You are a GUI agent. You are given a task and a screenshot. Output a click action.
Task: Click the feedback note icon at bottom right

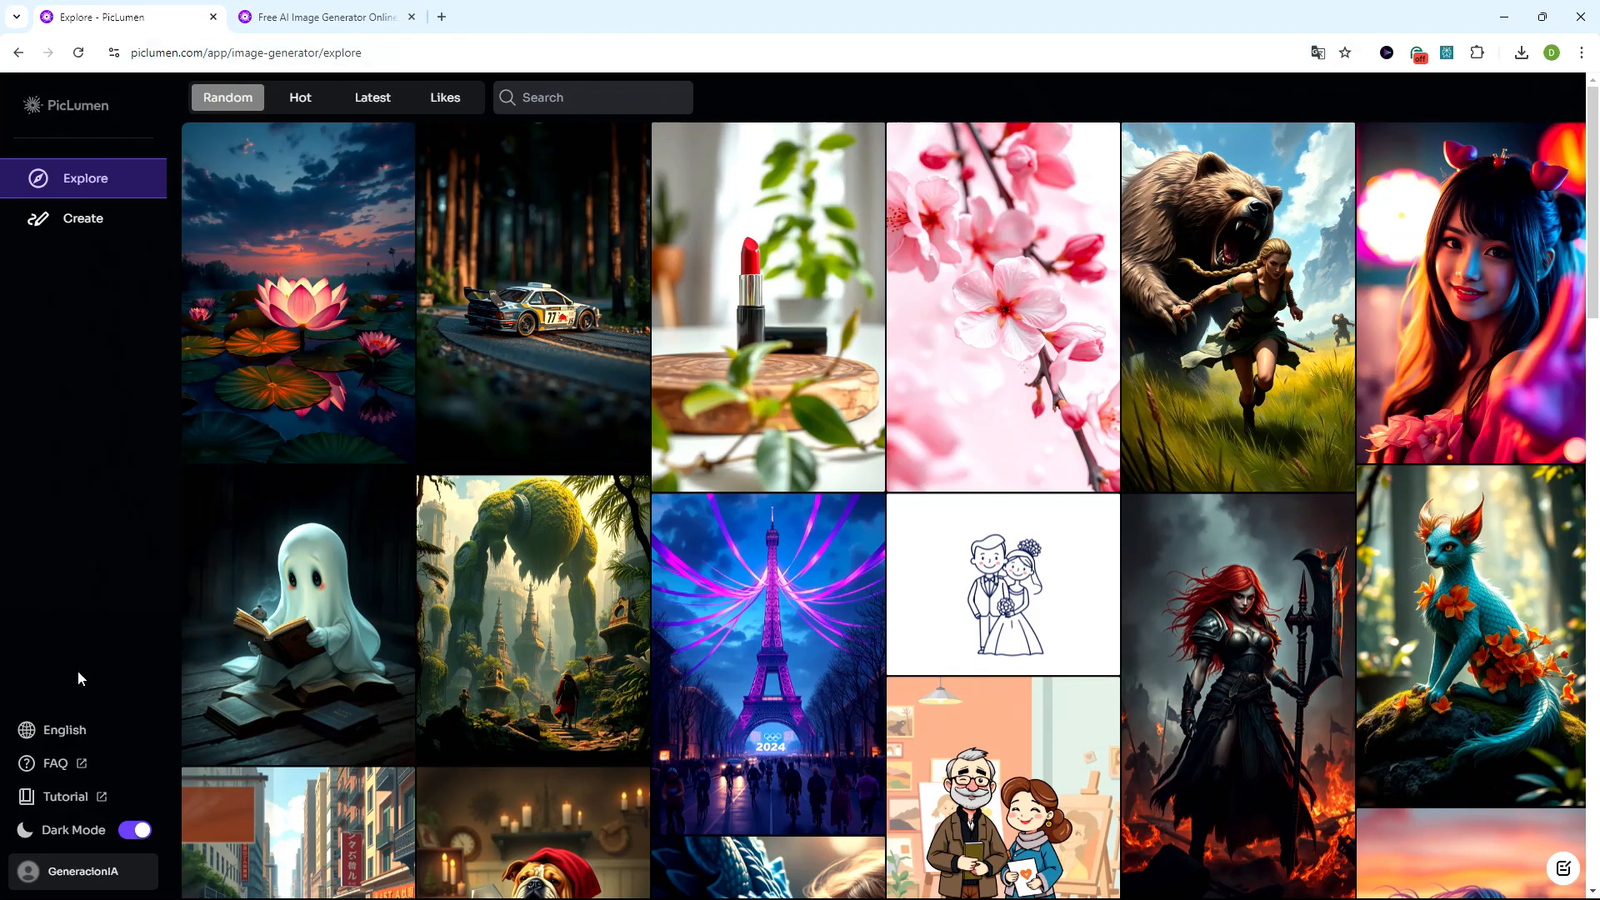tap(1563, 868)
